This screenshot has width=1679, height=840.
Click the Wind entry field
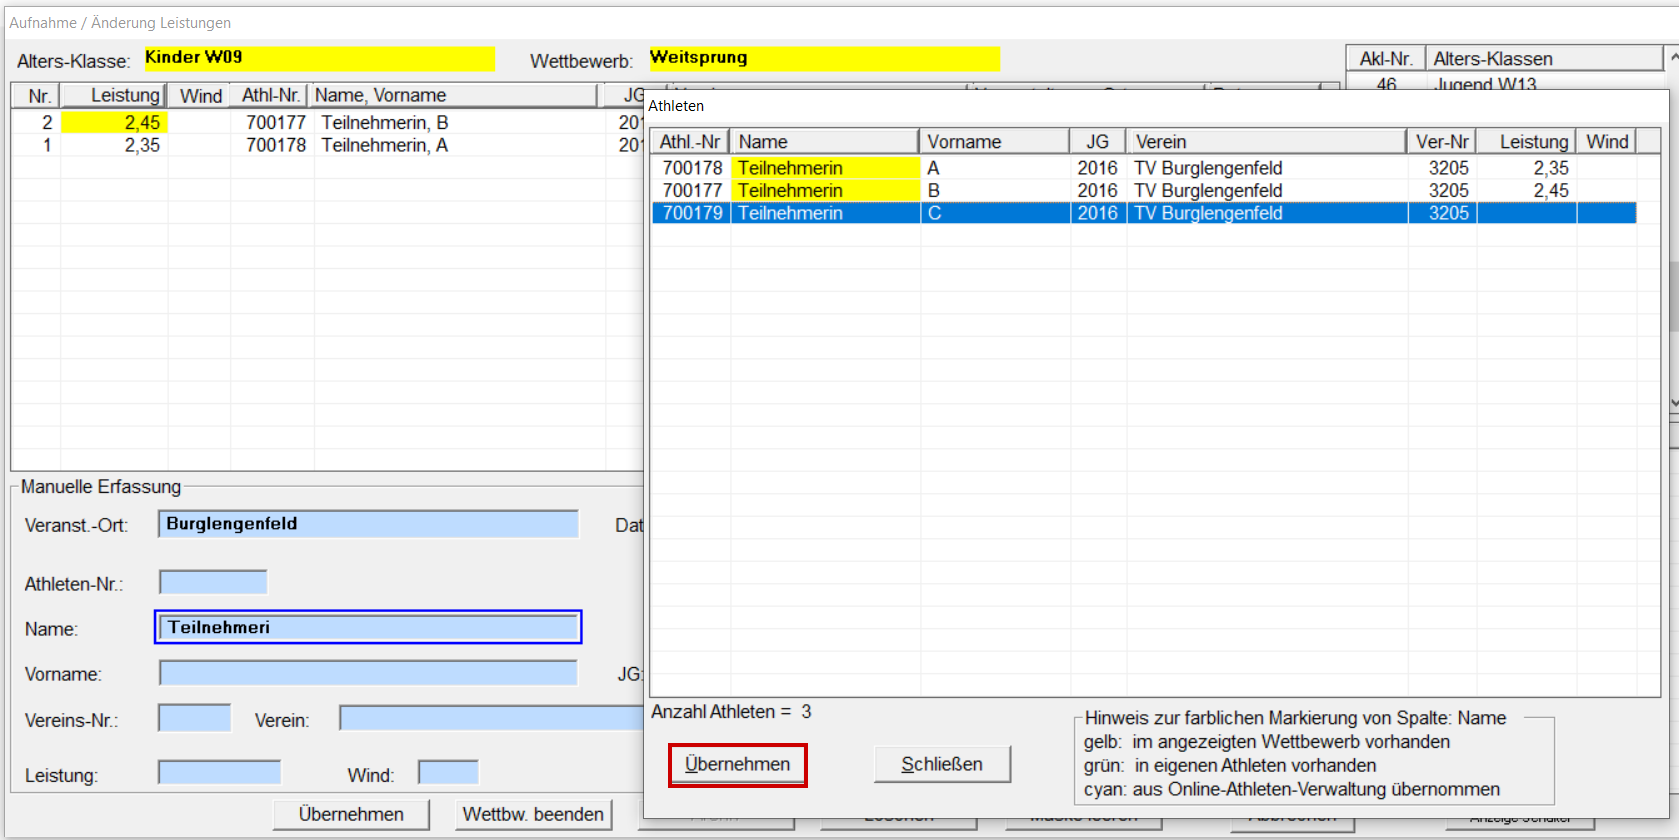pos(448,773)
